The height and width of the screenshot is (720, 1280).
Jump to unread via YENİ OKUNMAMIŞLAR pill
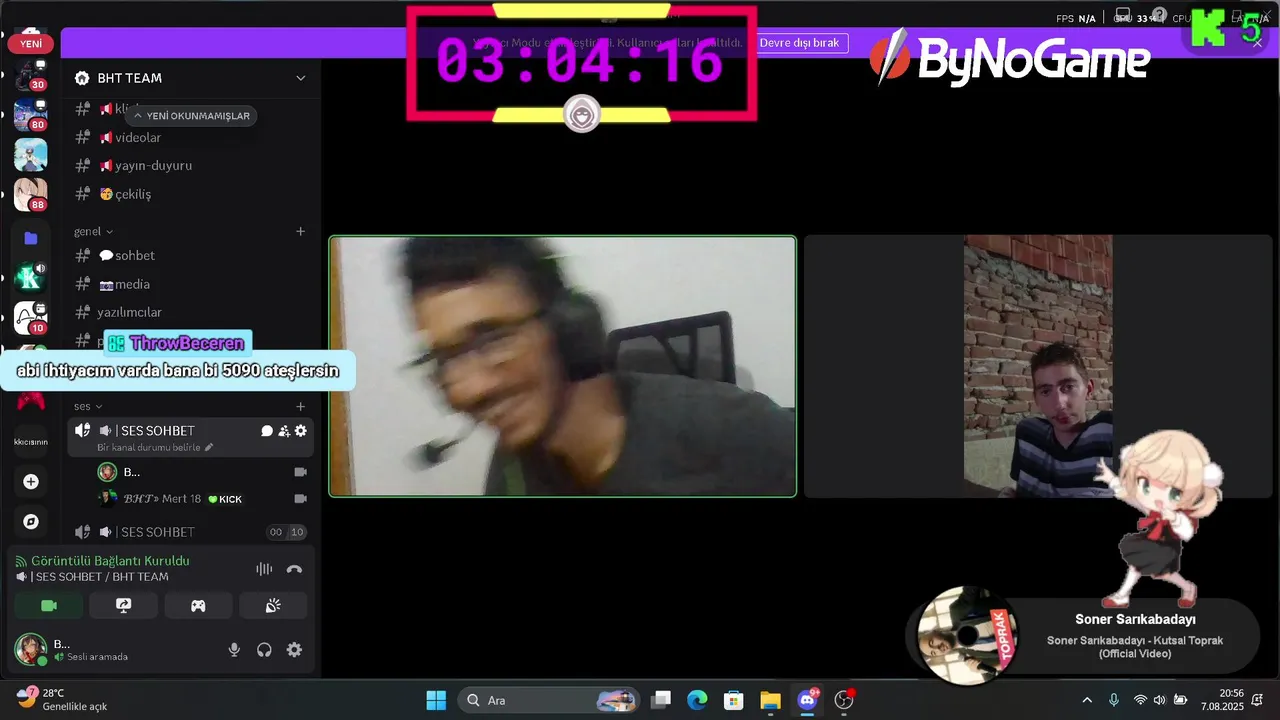click(x=190, y=116)
